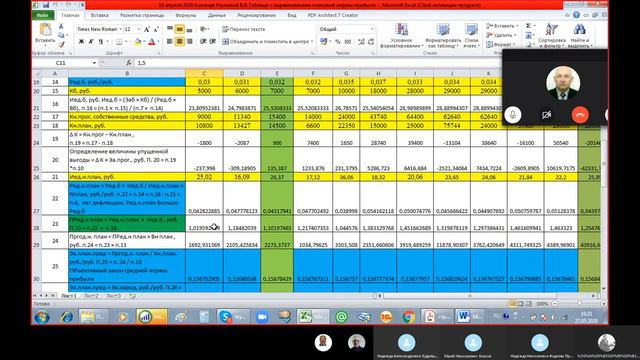The width and height of the screenshot is (640, 360).
Task: Toggle top vertical alignment
Action: pyautogui.click(x=170, y=29)
